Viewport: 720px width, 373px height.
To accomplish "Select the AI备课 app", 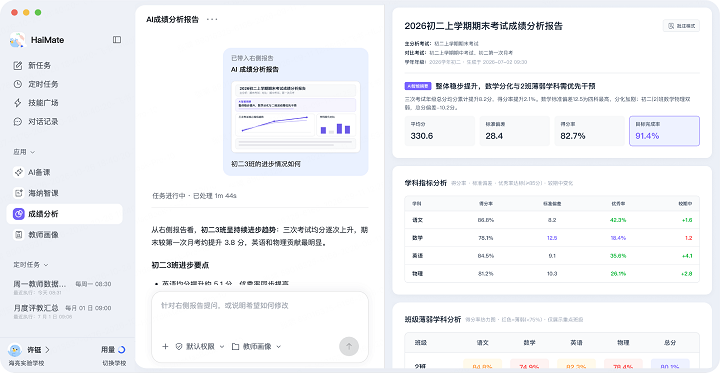I will (x=64, y=172).
